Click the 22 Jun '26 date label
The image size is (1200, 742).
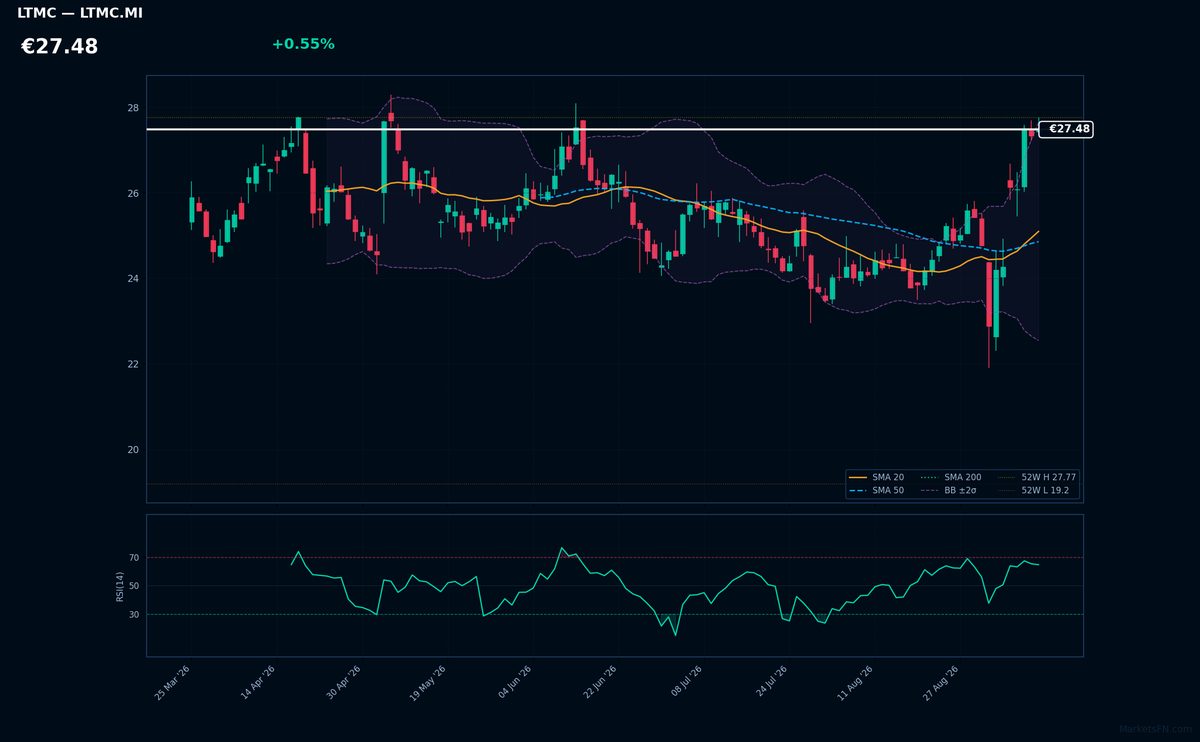[600, 682]
